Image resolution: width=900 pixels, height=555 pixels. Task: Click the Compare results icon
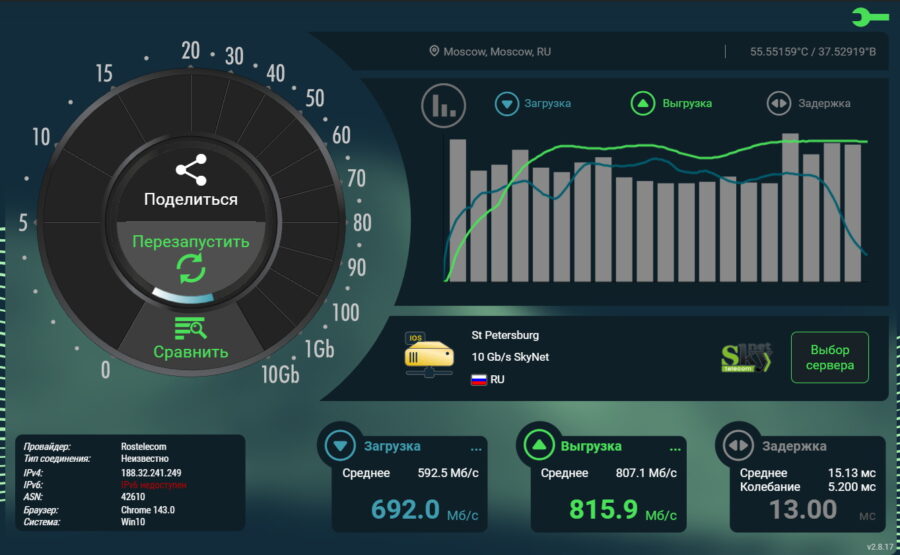[x=190, y=328]
